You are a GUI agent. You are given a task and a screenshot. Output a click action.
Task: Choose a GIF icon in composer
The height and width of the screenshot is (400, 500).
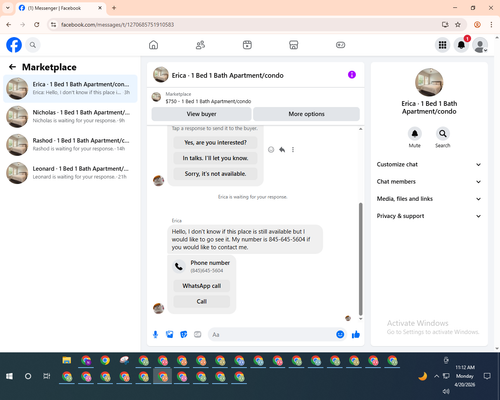click(198, 334)
